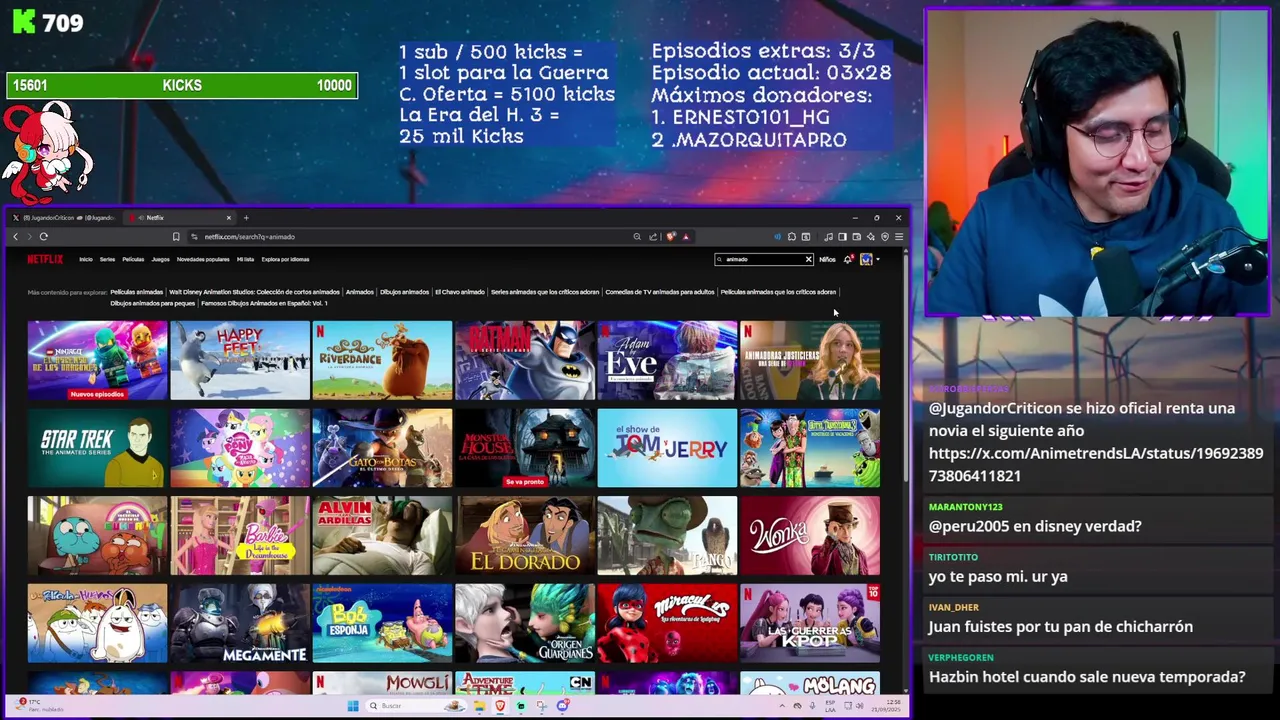
Task: Select suggestion 'Comedias de TV animadas para adultos'
Action: click(x=659, y=292)
